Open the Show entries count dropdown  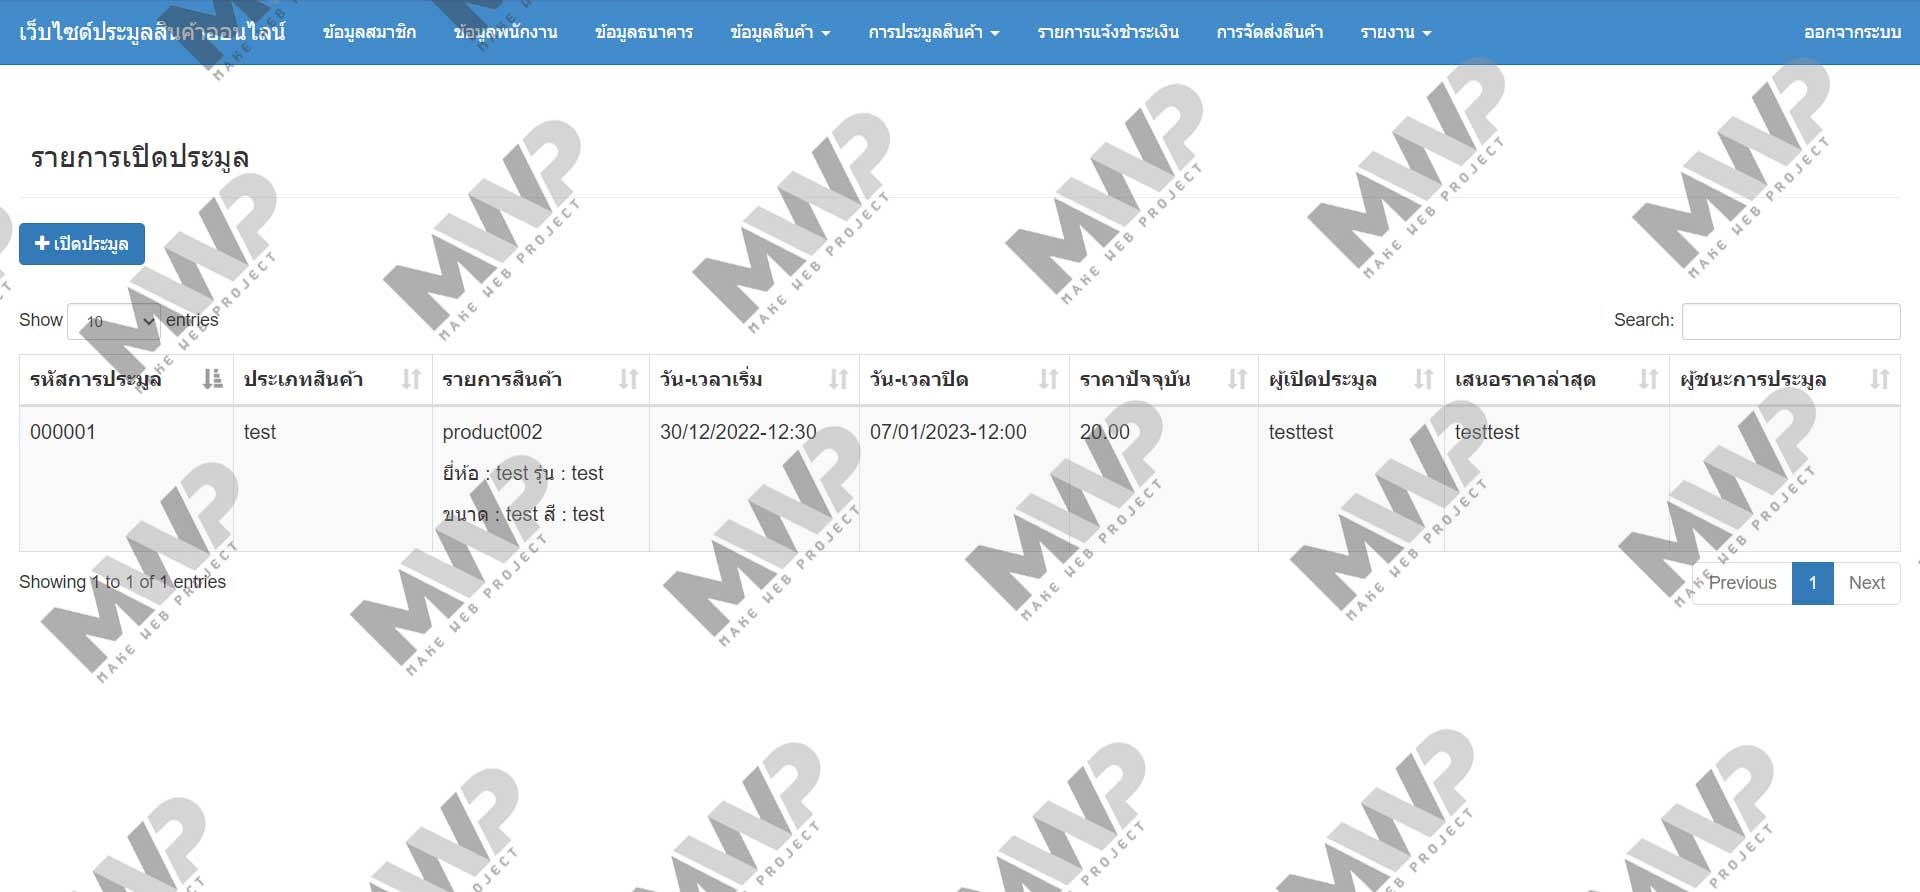click(114, 321)
